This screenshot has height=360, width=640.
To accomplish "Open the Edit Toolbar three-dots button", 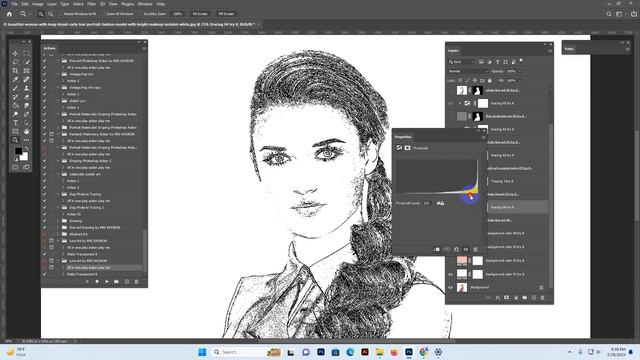I will point(26,140).
